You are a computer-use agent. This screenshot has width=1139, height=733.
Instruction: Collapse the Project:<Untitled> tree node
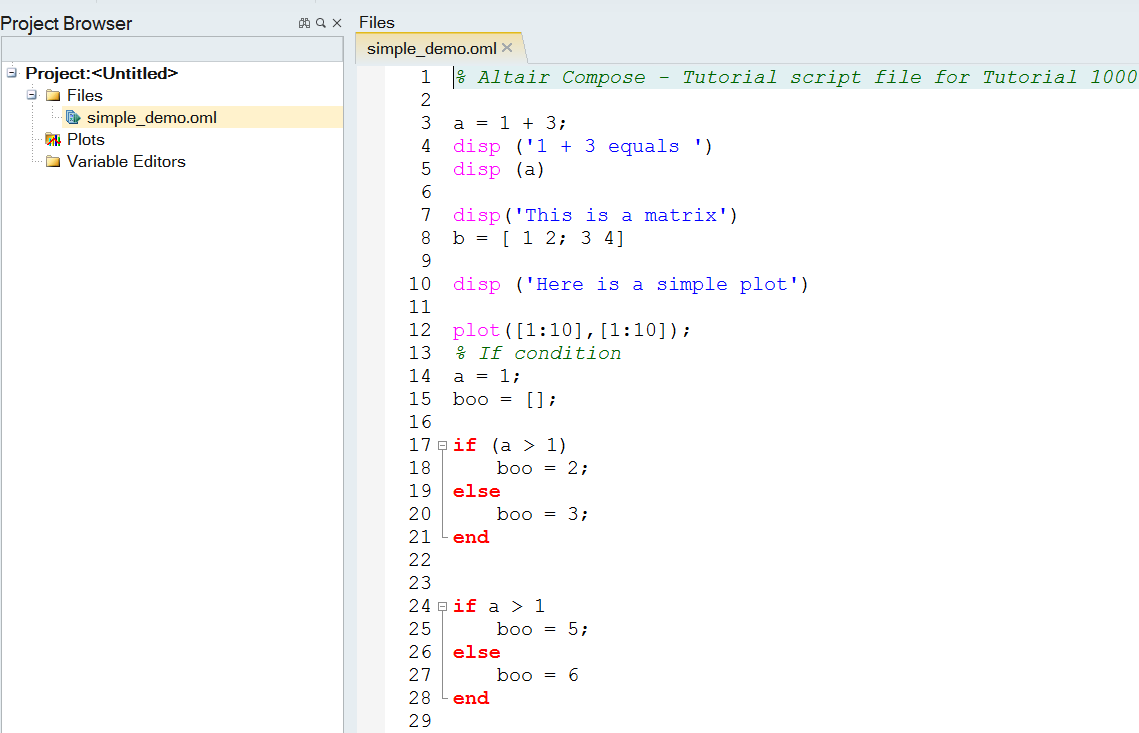12,73
